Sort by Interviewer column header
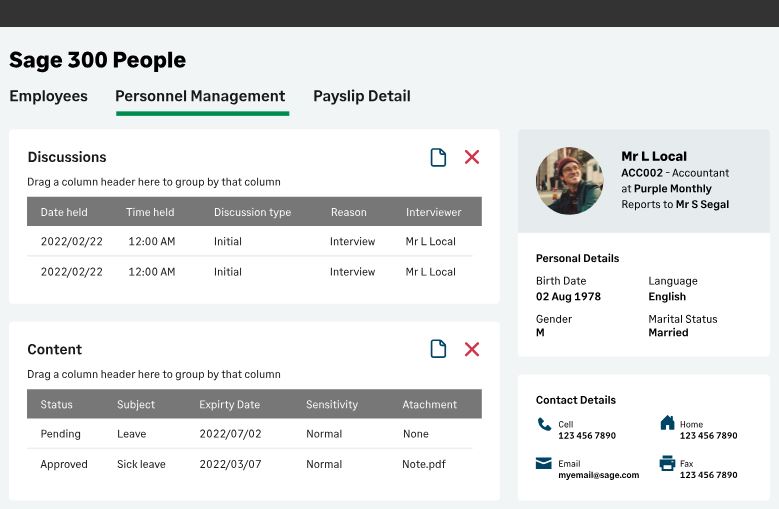The height and width of the screenshot is (509, 779). coord(433,212)
